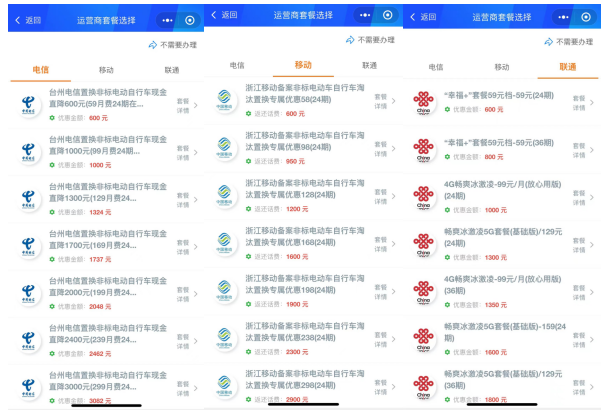610x410 pixels.
Task: Tap the Telecom logo of the 直降1300元 plan
Action: pos(28,199)
